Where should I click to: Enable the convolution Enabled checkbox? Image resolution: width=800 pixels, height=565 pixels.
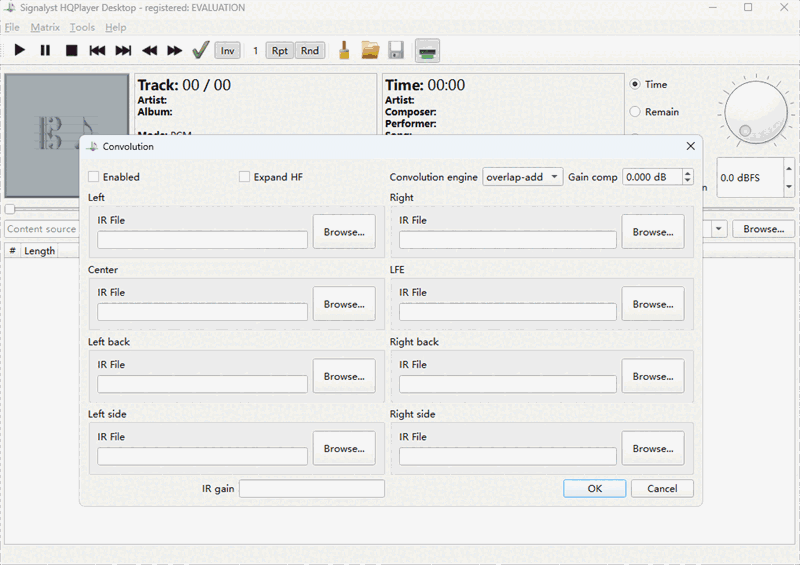(94, 177)
